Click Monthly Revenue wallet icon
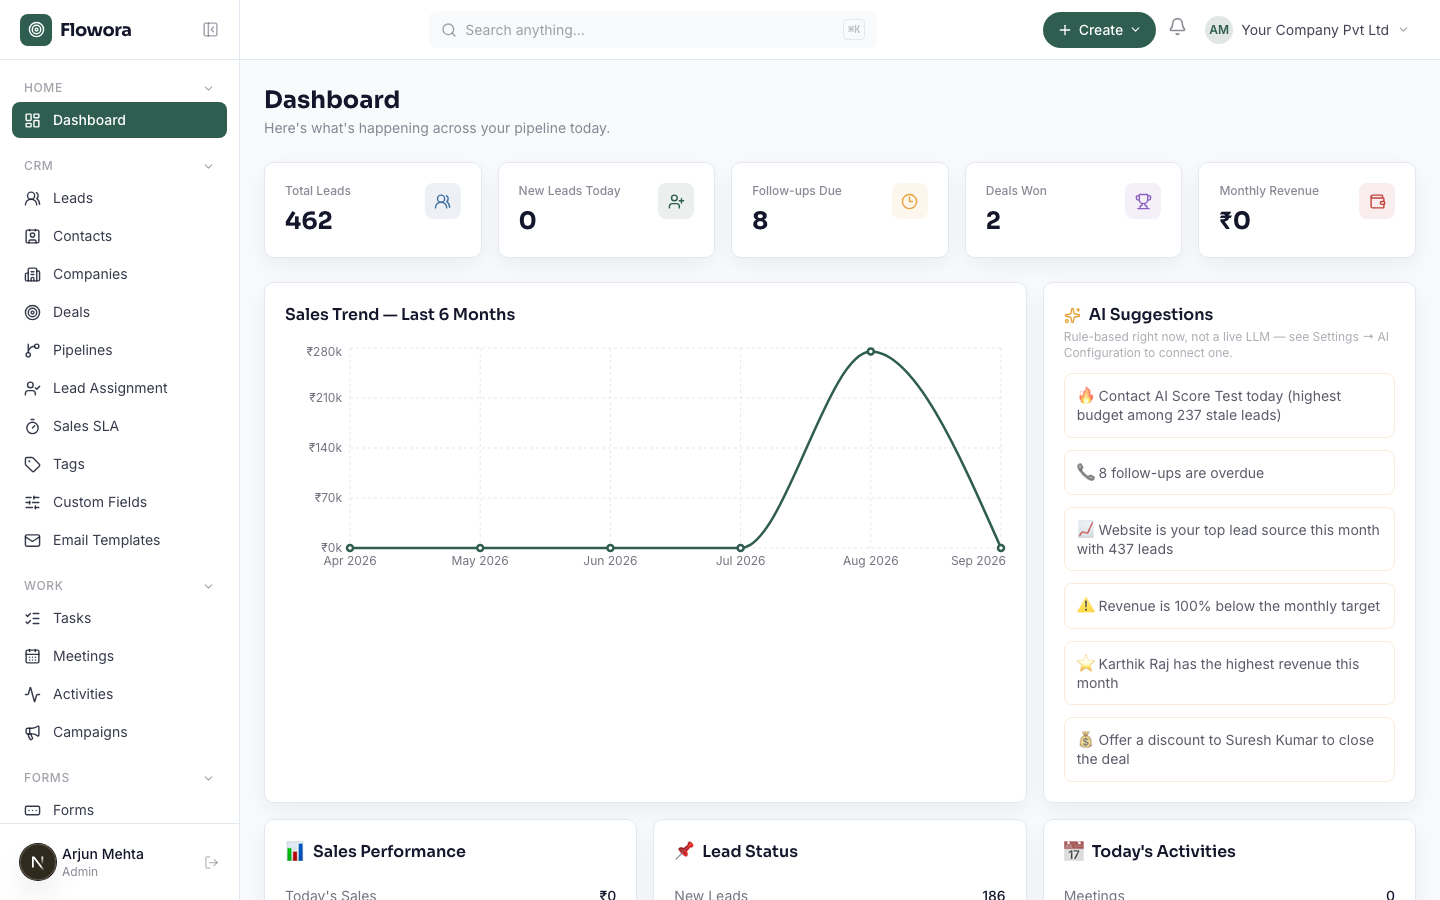1440x900 pixels. [x=1377, y=201]
